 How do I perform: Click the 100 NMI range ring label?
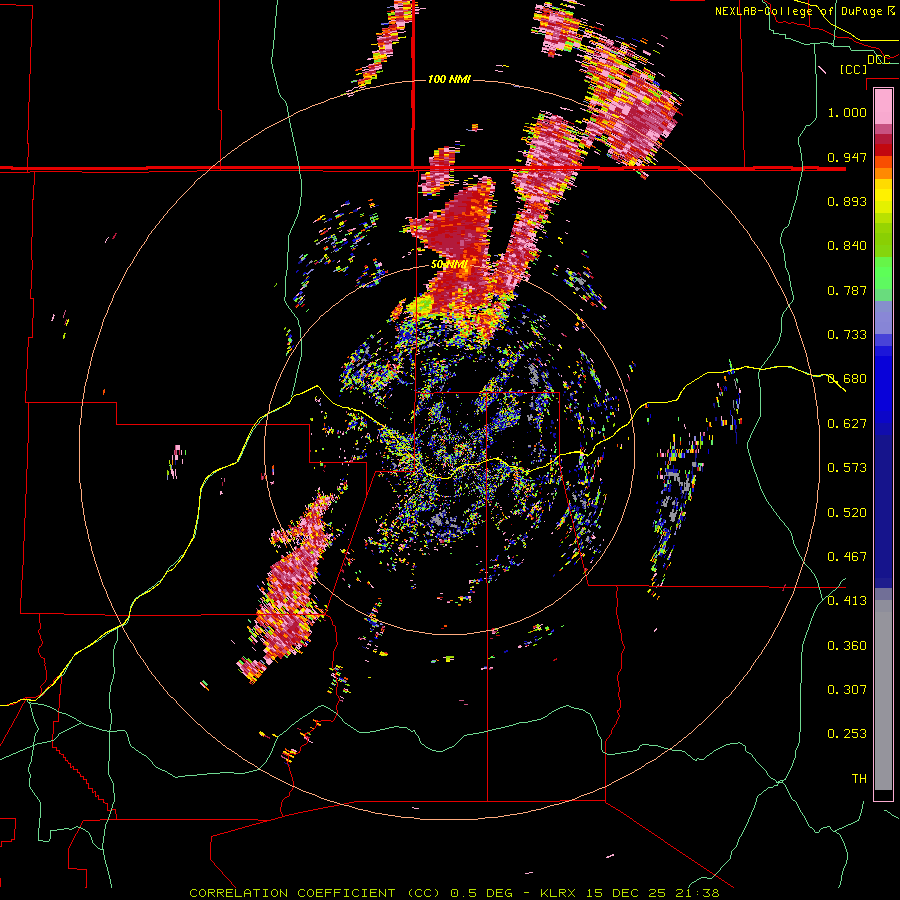pos(449,79)
